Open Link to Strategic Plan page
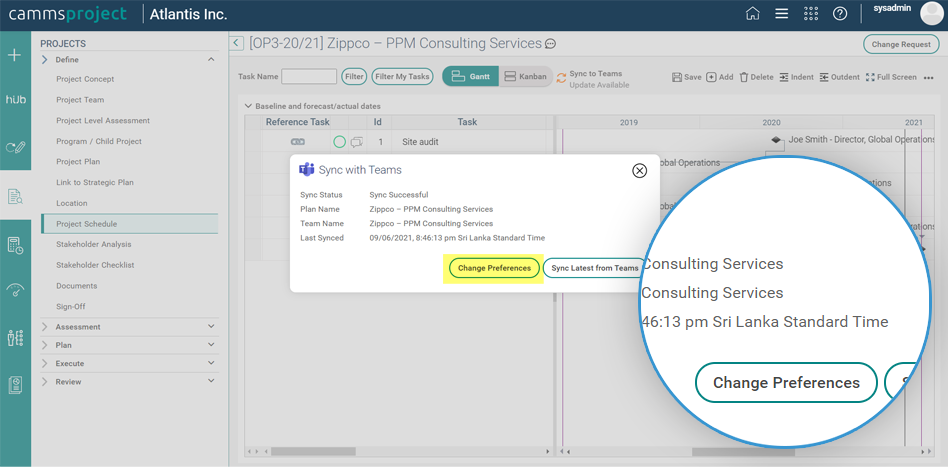The image size is (948, 467). [x=95, y=182]
